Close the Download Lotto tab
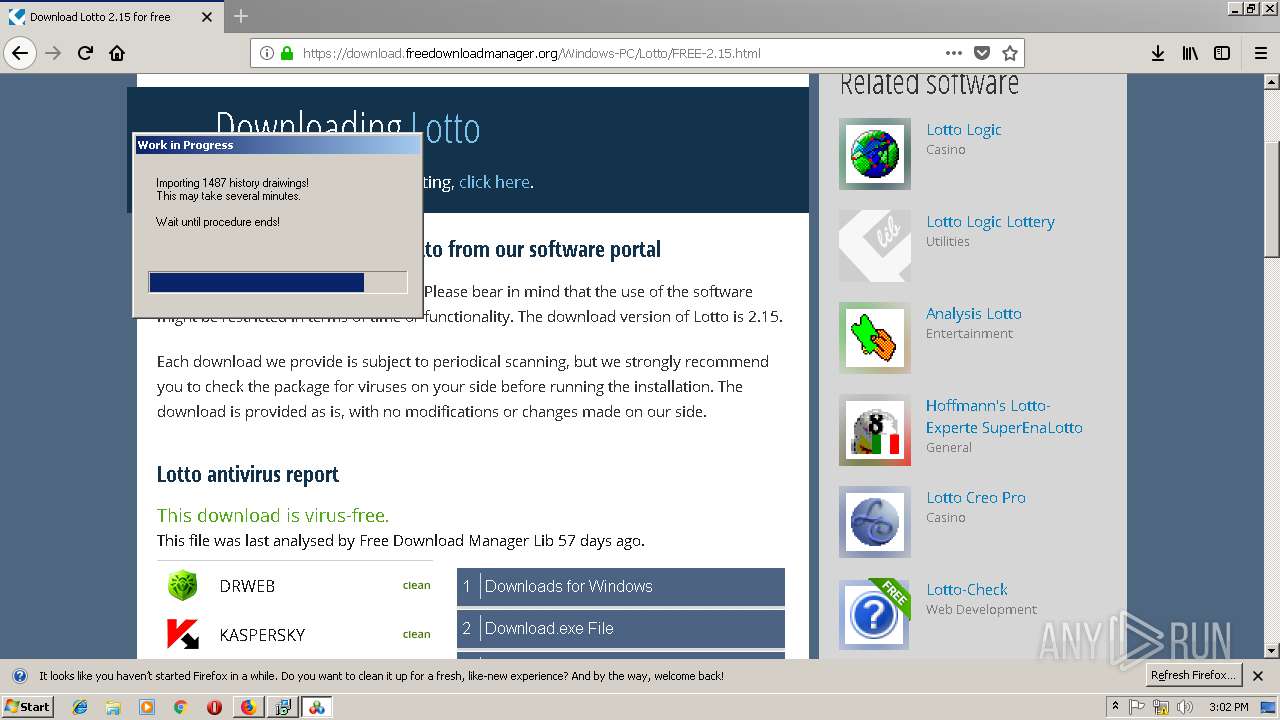1280x720 pixels. (207, 17)
